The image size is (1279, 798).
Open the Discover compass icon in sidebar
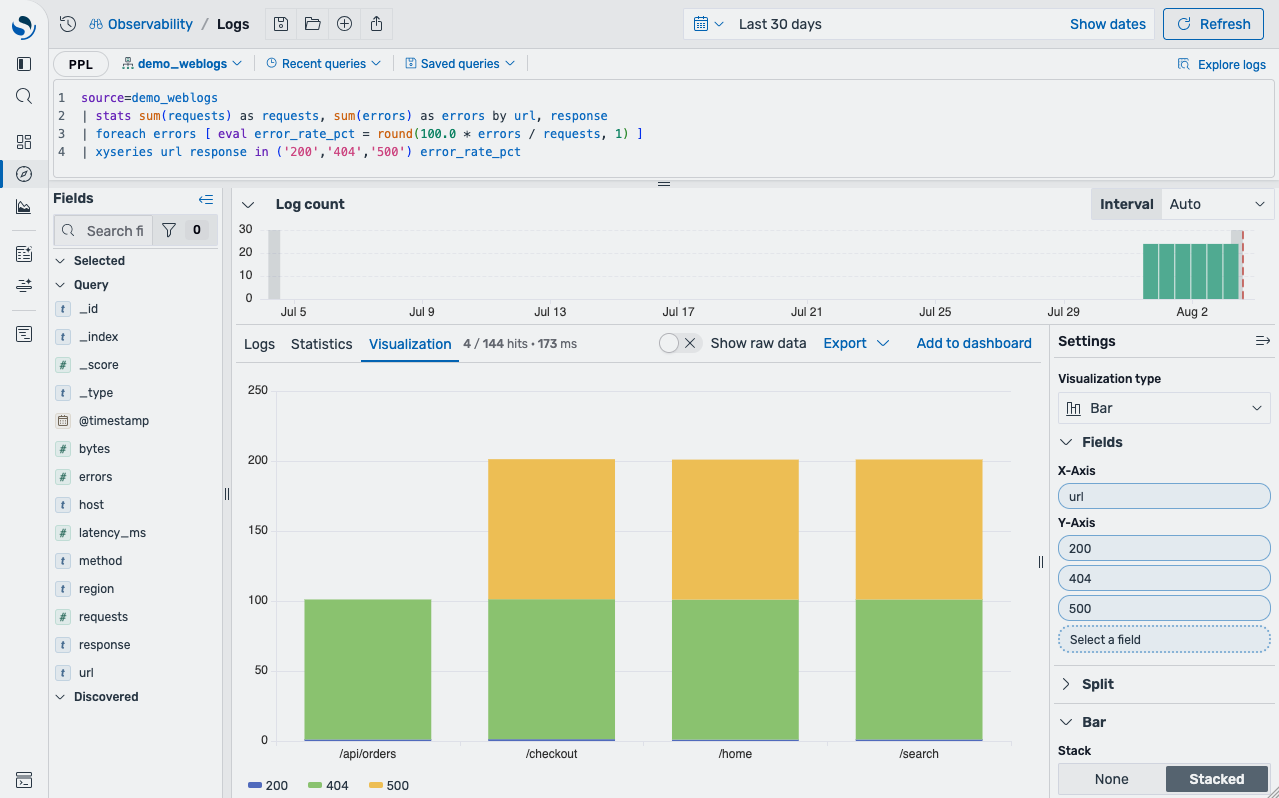(24, 174)
